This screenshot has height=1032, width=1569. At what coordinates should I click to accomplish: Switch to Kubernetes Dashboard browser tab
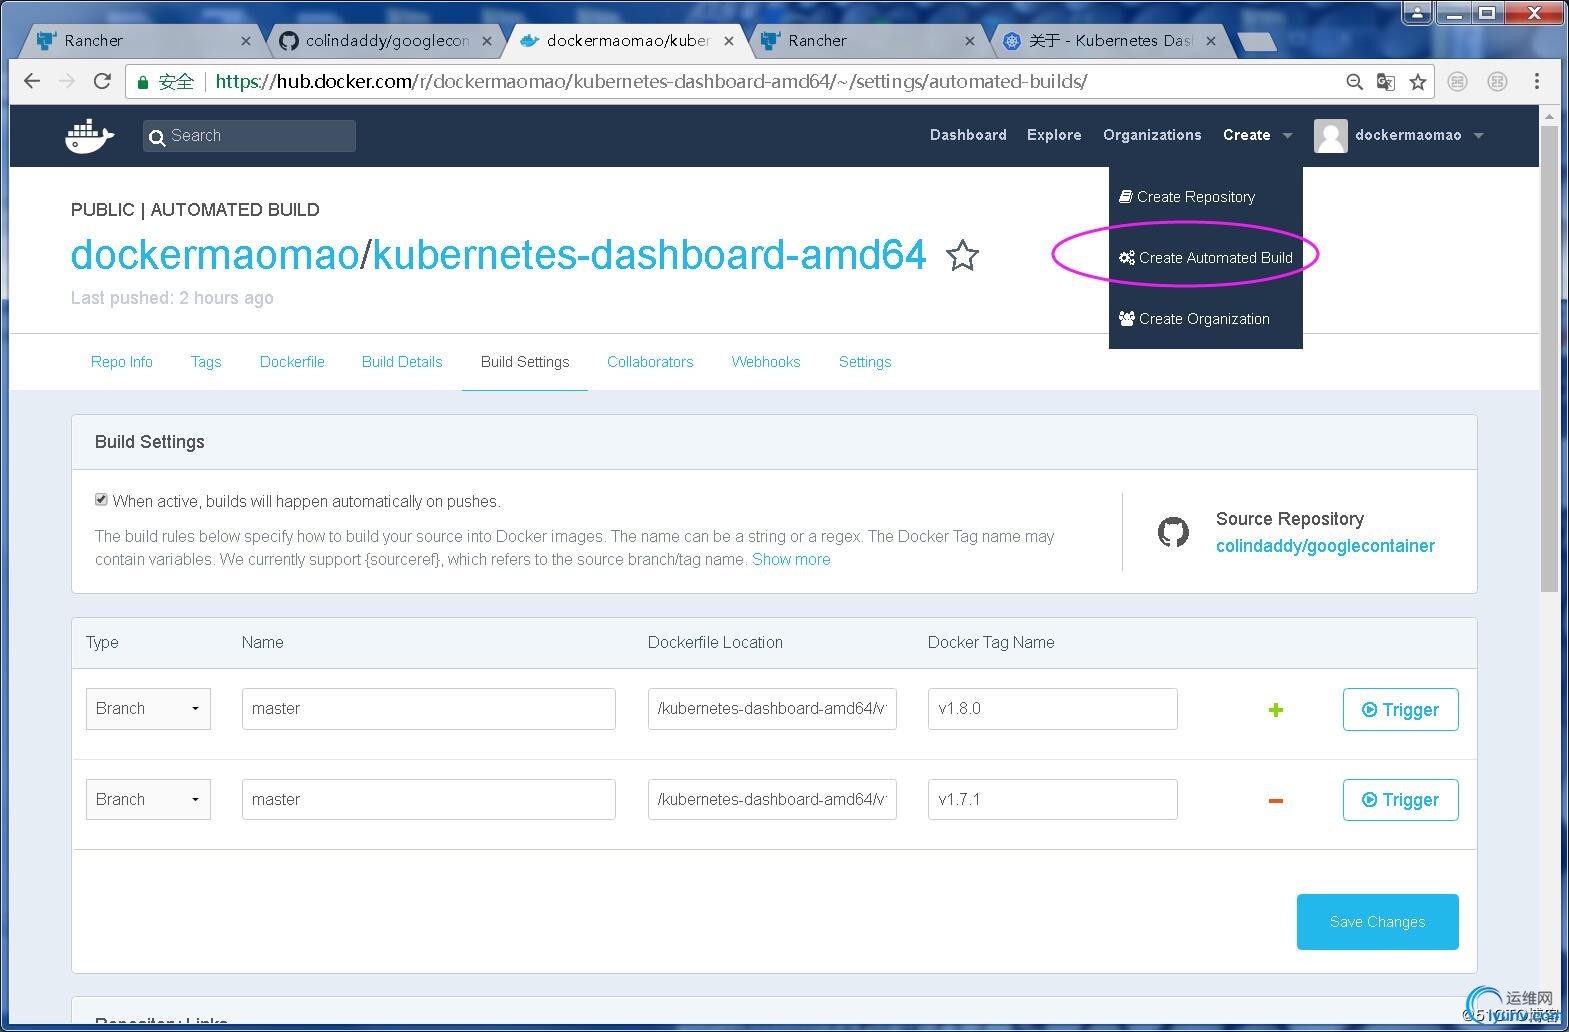(1108, 41)
